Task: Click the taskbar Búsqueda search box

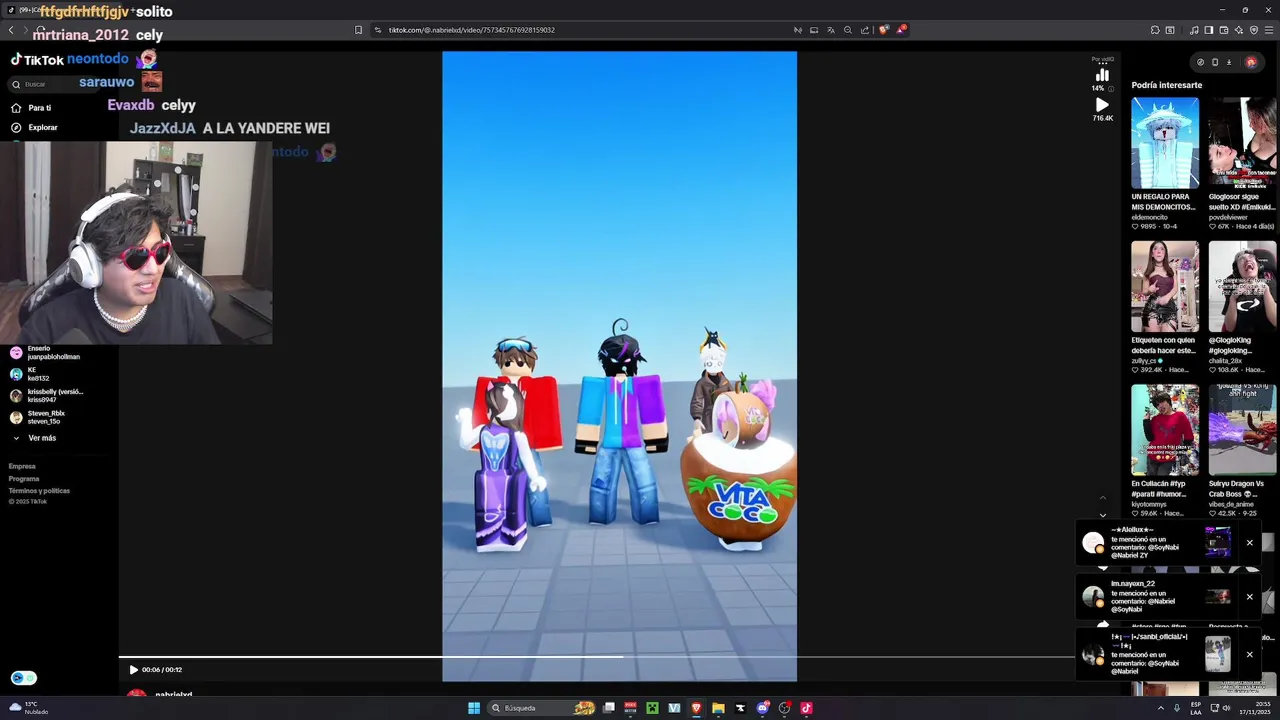Action: pos(541,708)
